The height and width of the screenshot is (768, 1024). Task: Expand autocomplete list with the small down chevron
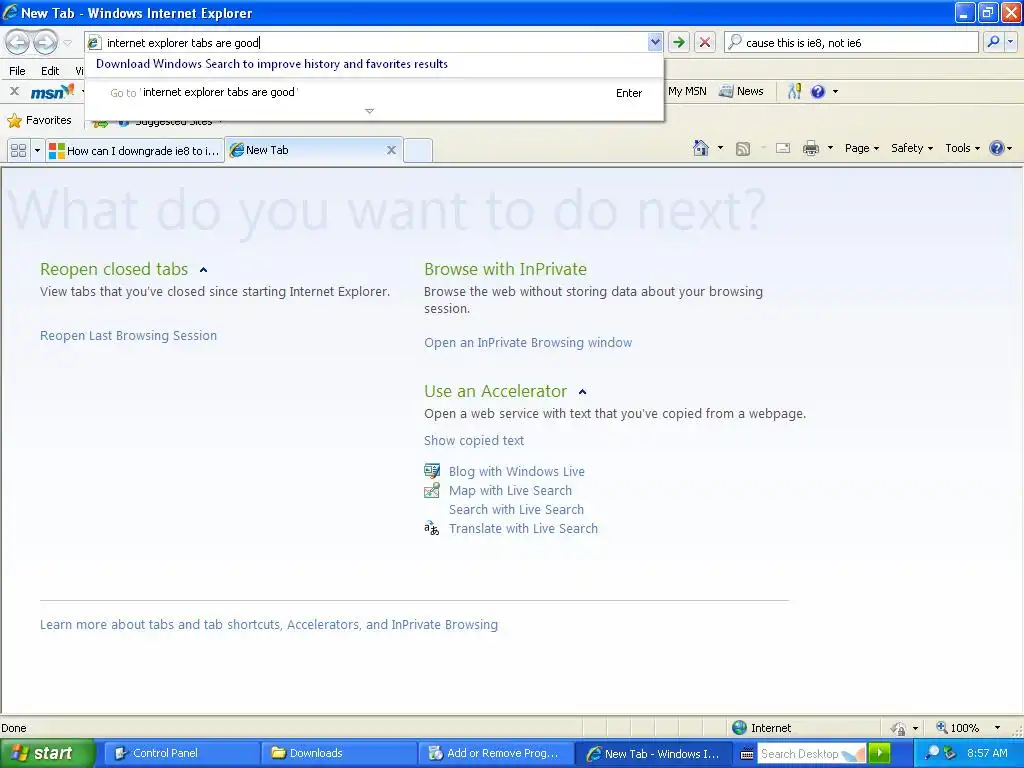tap(370, 111)
